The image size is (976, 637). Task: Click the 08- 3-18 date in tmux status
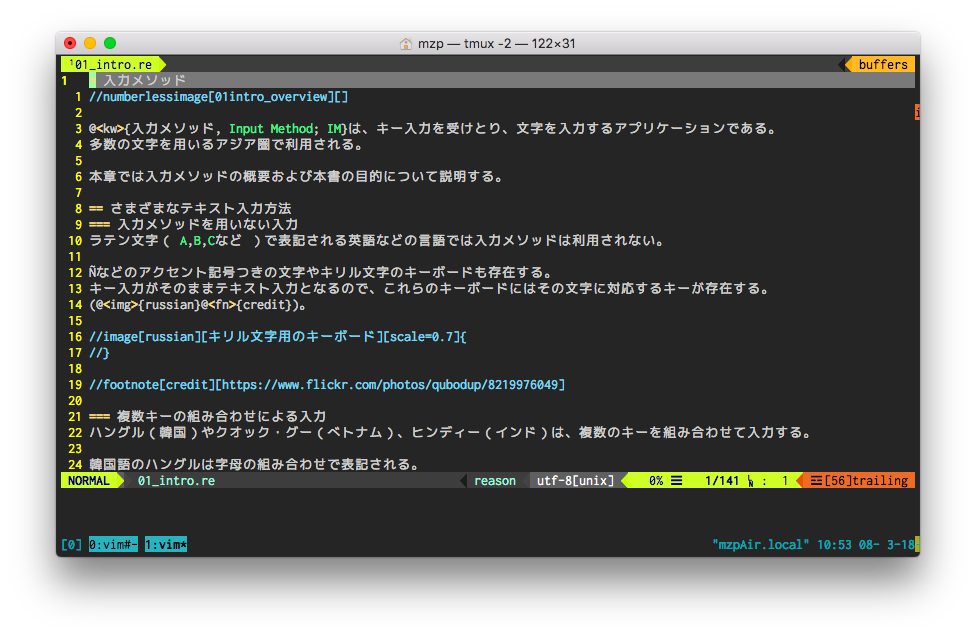[886, 544]
